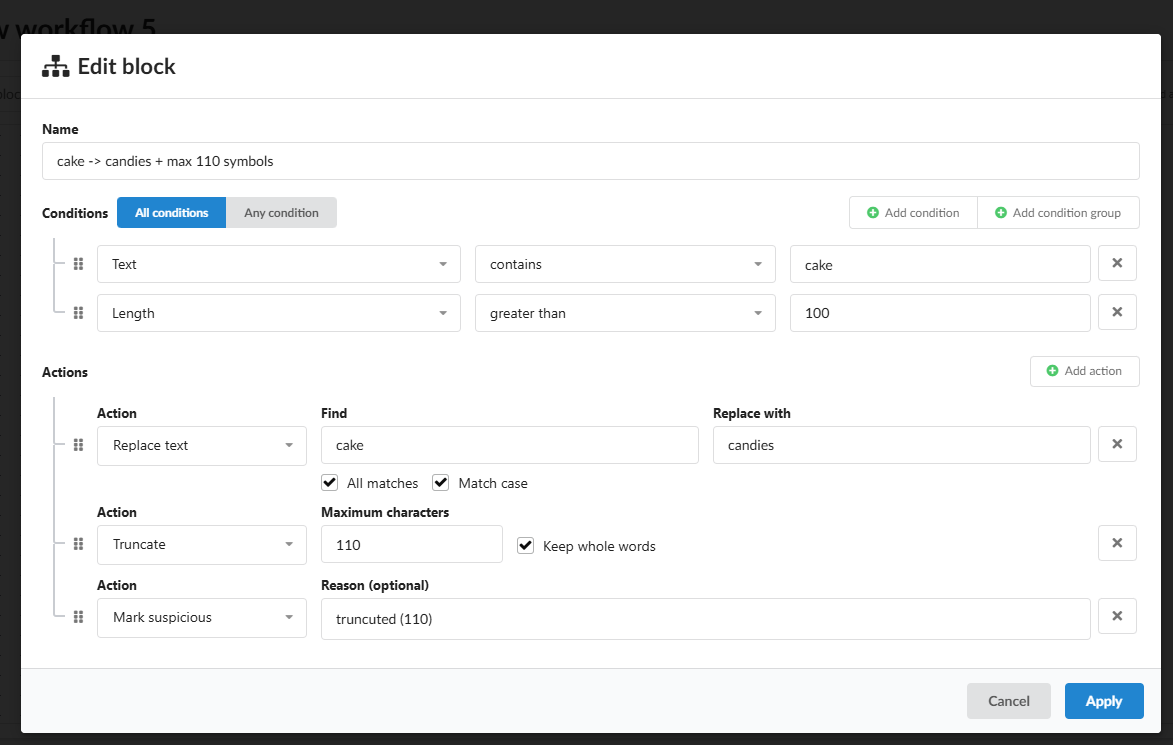Click the Length value field showing 100
The width and height of the screenshot is (1173, 745).
(x=940, y=313)
